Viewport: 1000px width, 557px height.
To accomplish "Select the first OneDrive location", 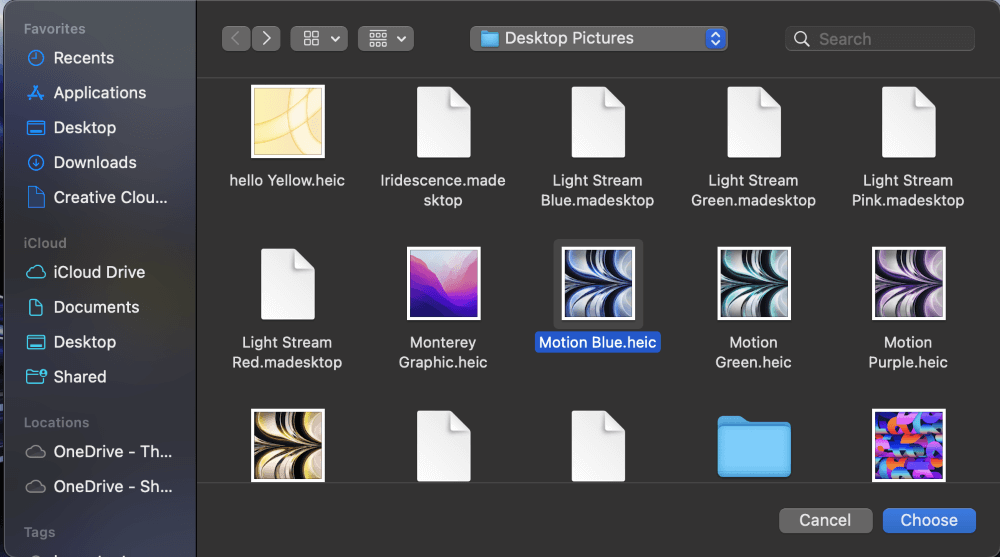I will pos(112,452).
